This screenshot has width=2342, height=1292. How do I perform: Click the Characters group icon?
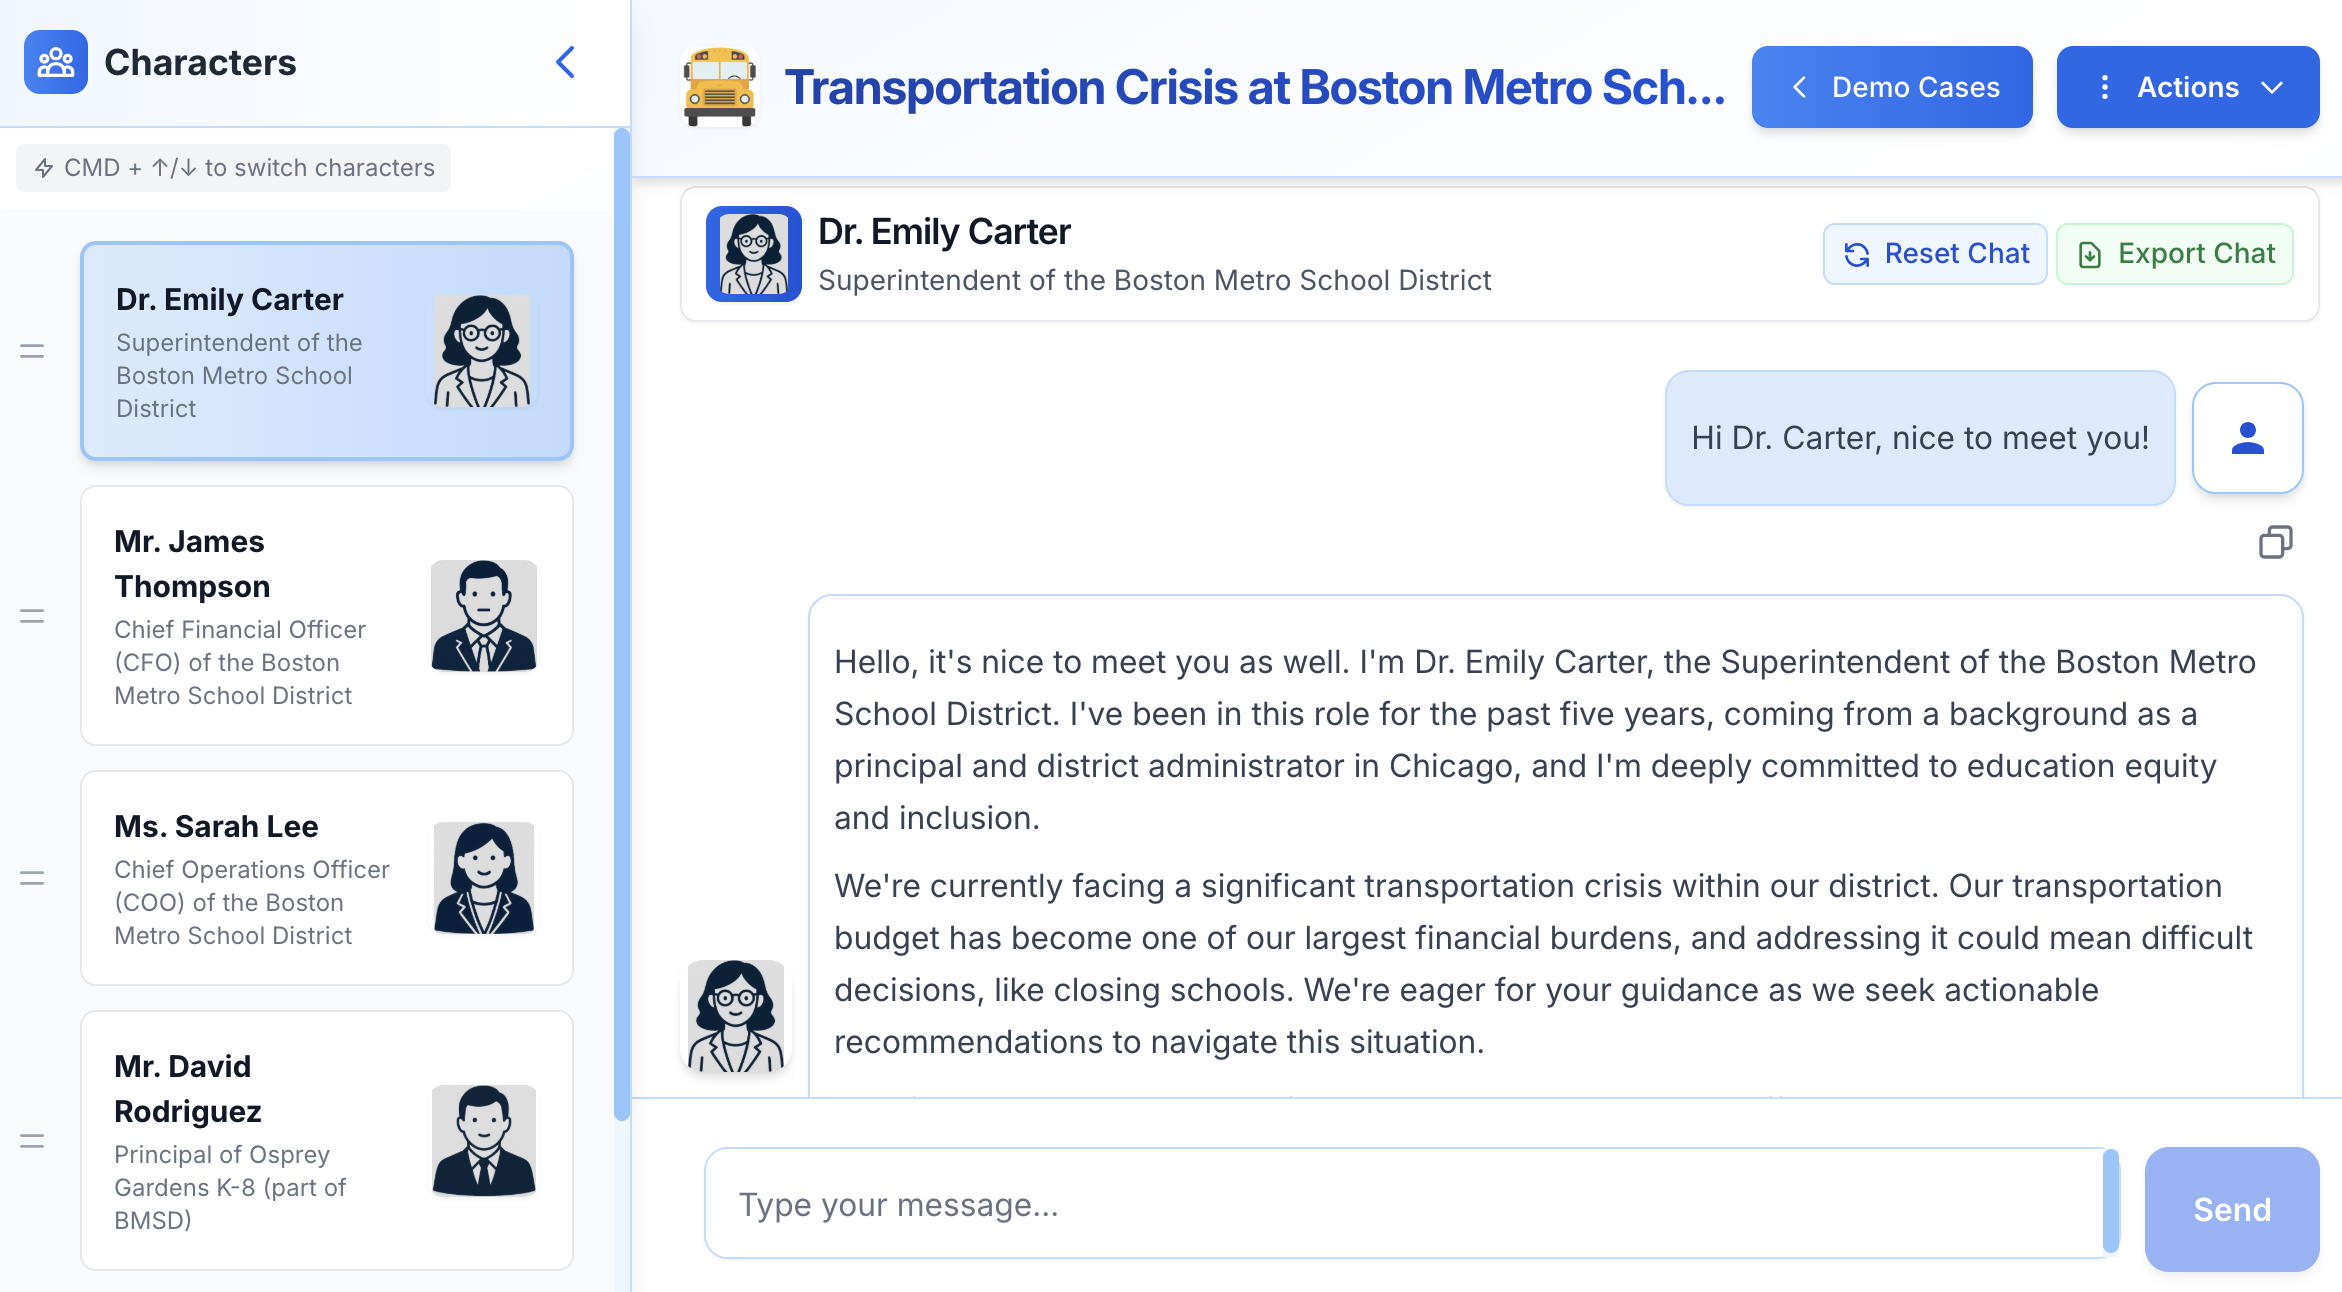coord(56,62)
